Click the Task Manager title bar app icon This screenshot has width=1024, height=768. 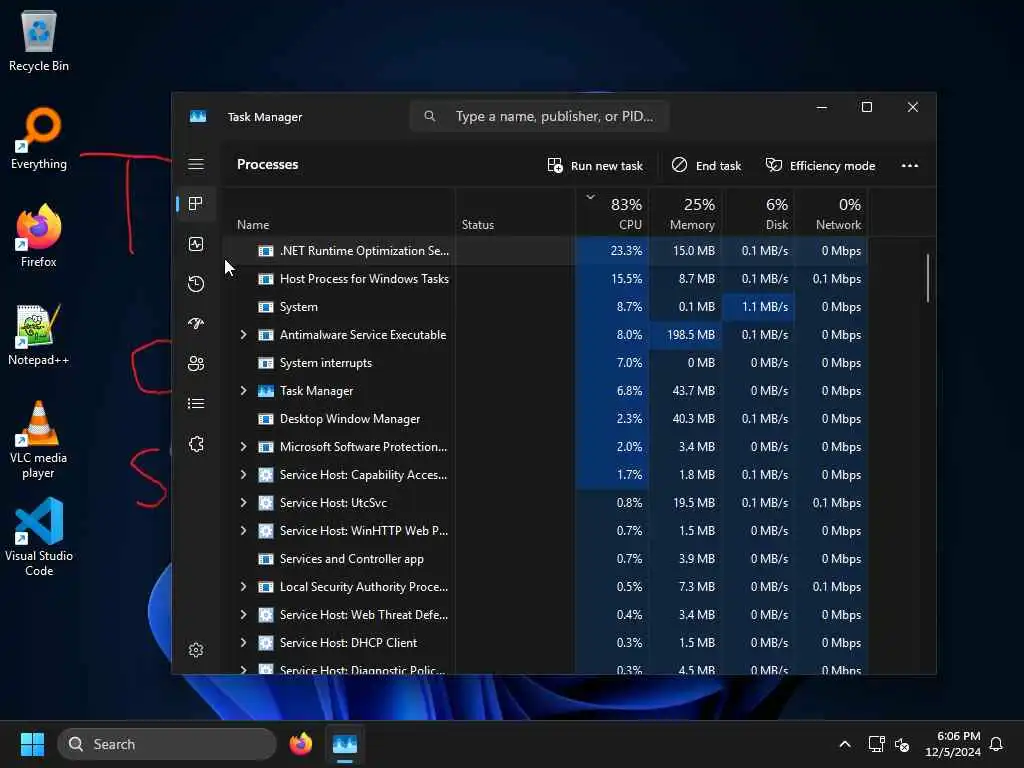tap(198, 116)
